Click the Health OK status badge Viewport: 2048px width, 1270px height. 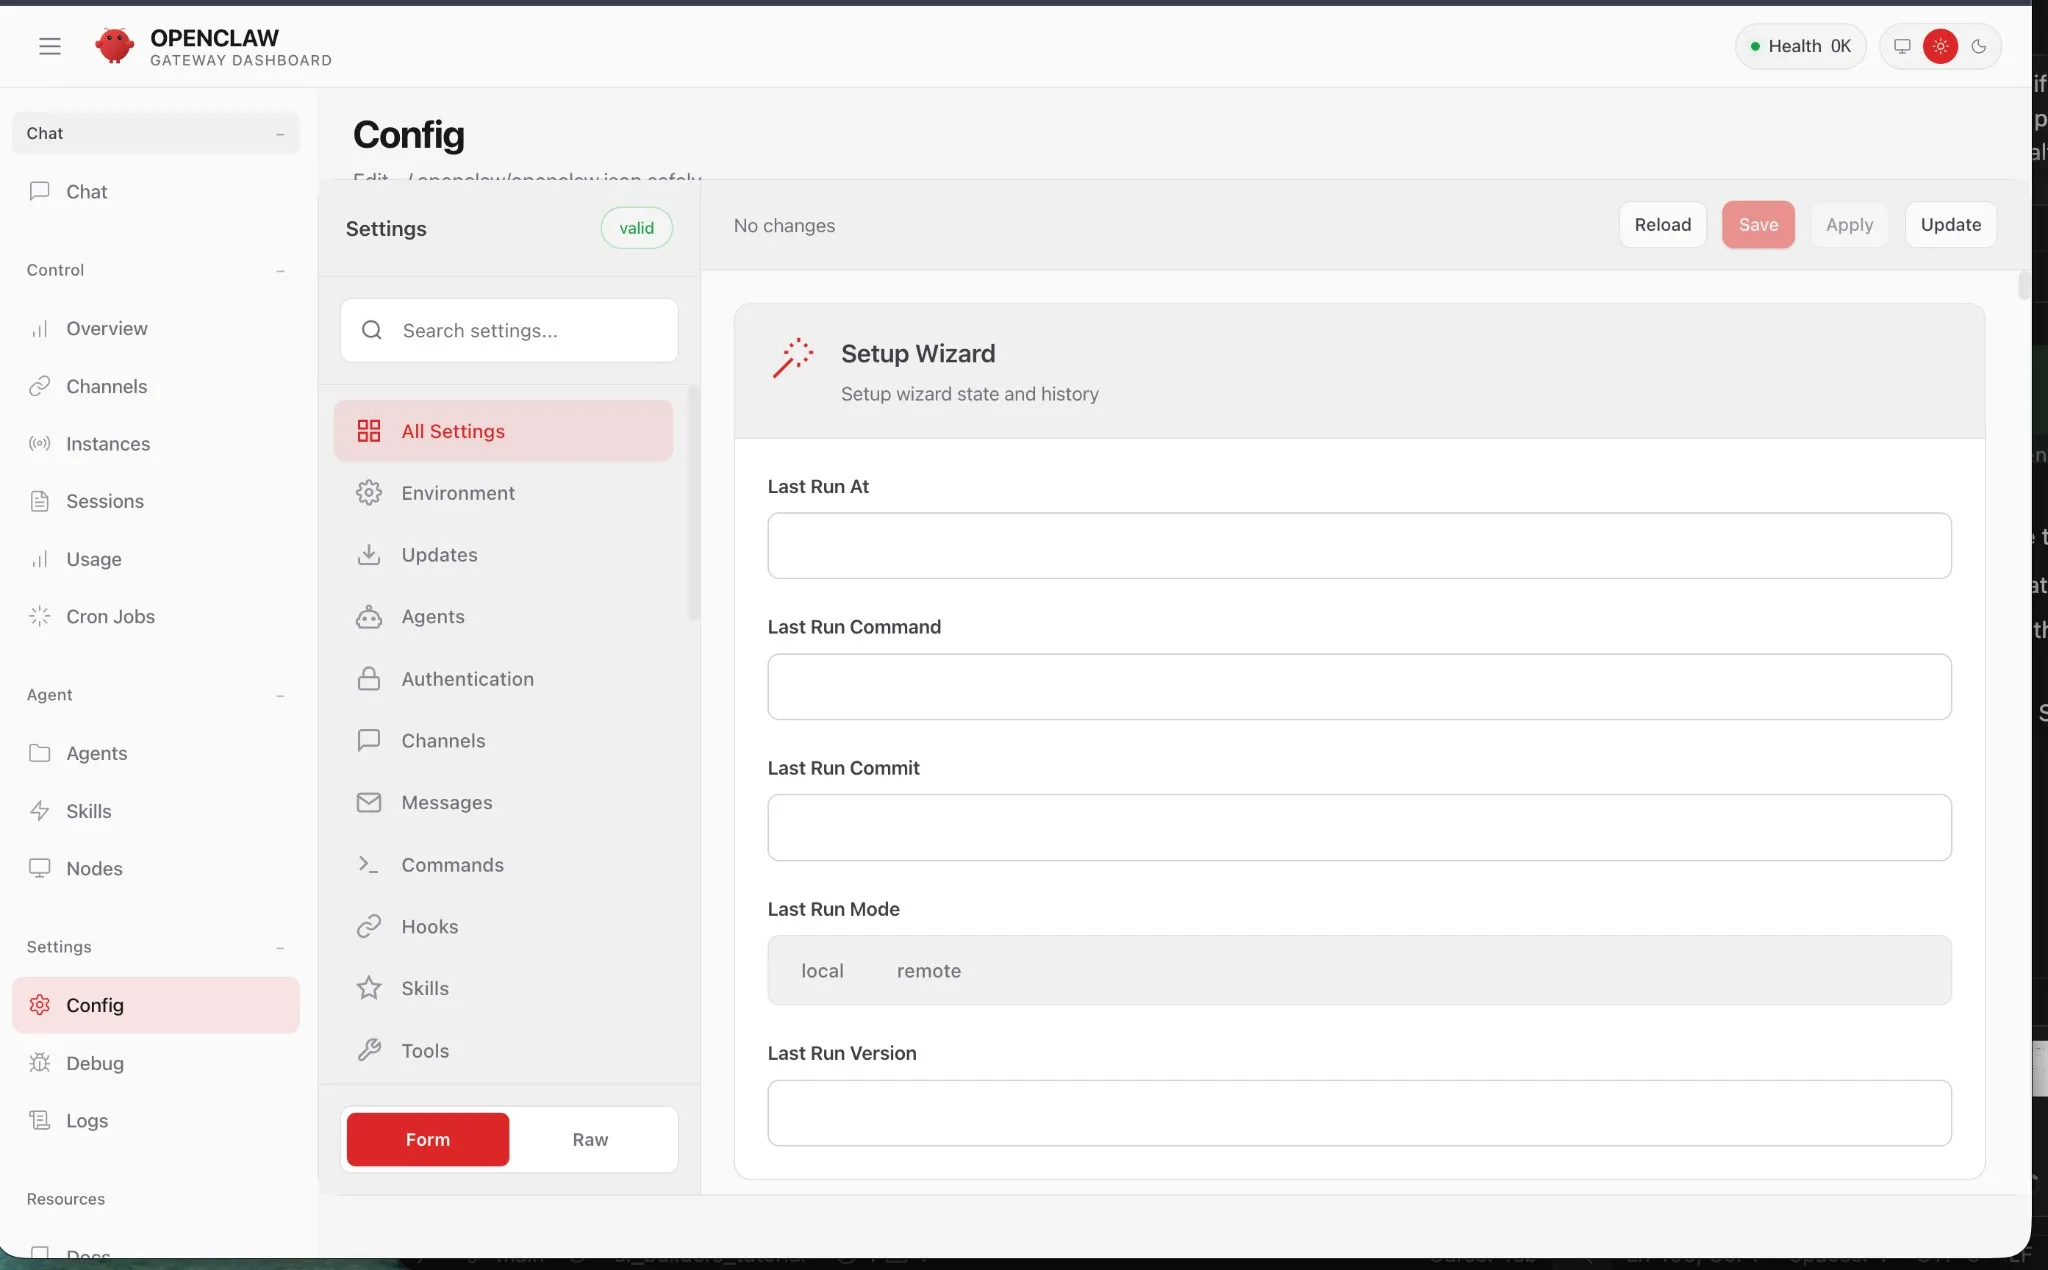click(x=1801, y=46)
